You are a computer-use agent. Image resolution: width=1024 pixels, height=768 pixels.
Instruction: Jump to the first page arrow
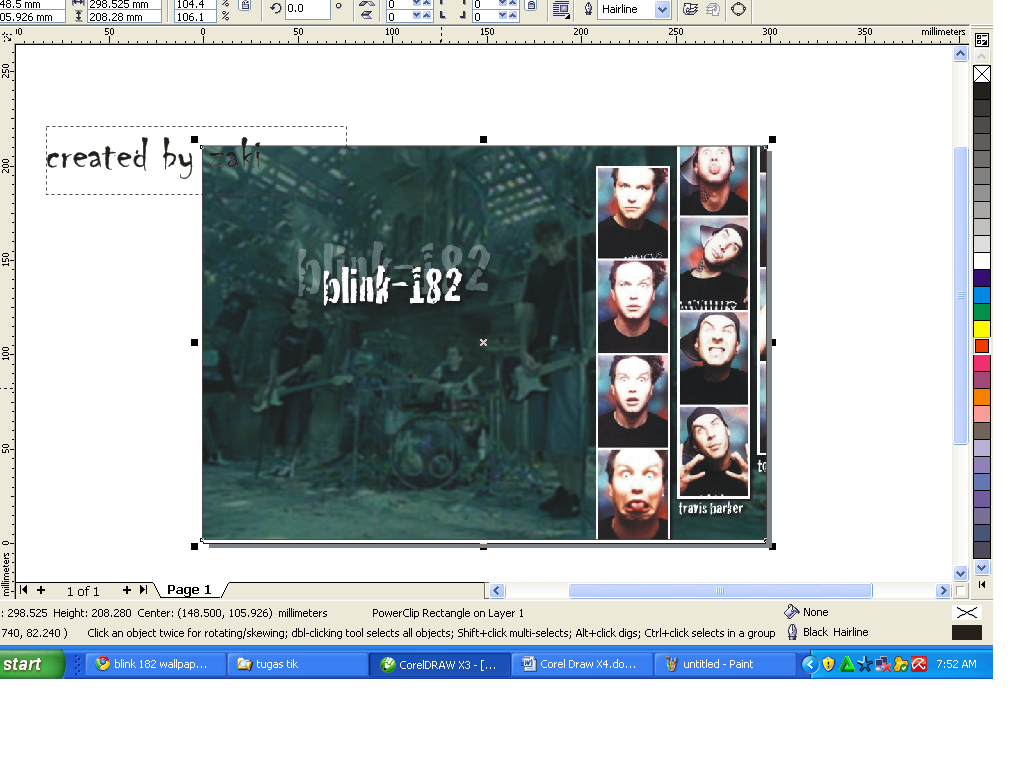24,590
